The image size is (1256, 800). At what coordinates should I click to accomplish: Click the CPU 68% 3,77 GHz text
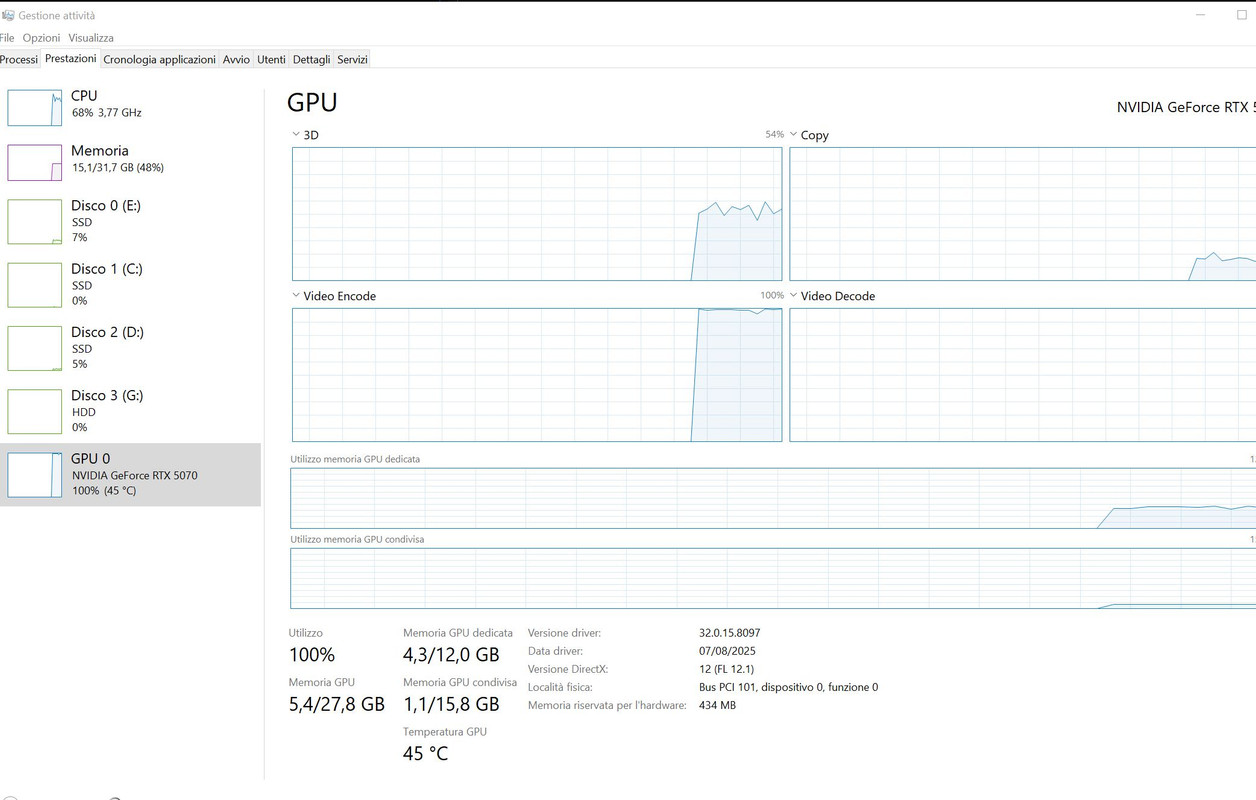[107, 113]
